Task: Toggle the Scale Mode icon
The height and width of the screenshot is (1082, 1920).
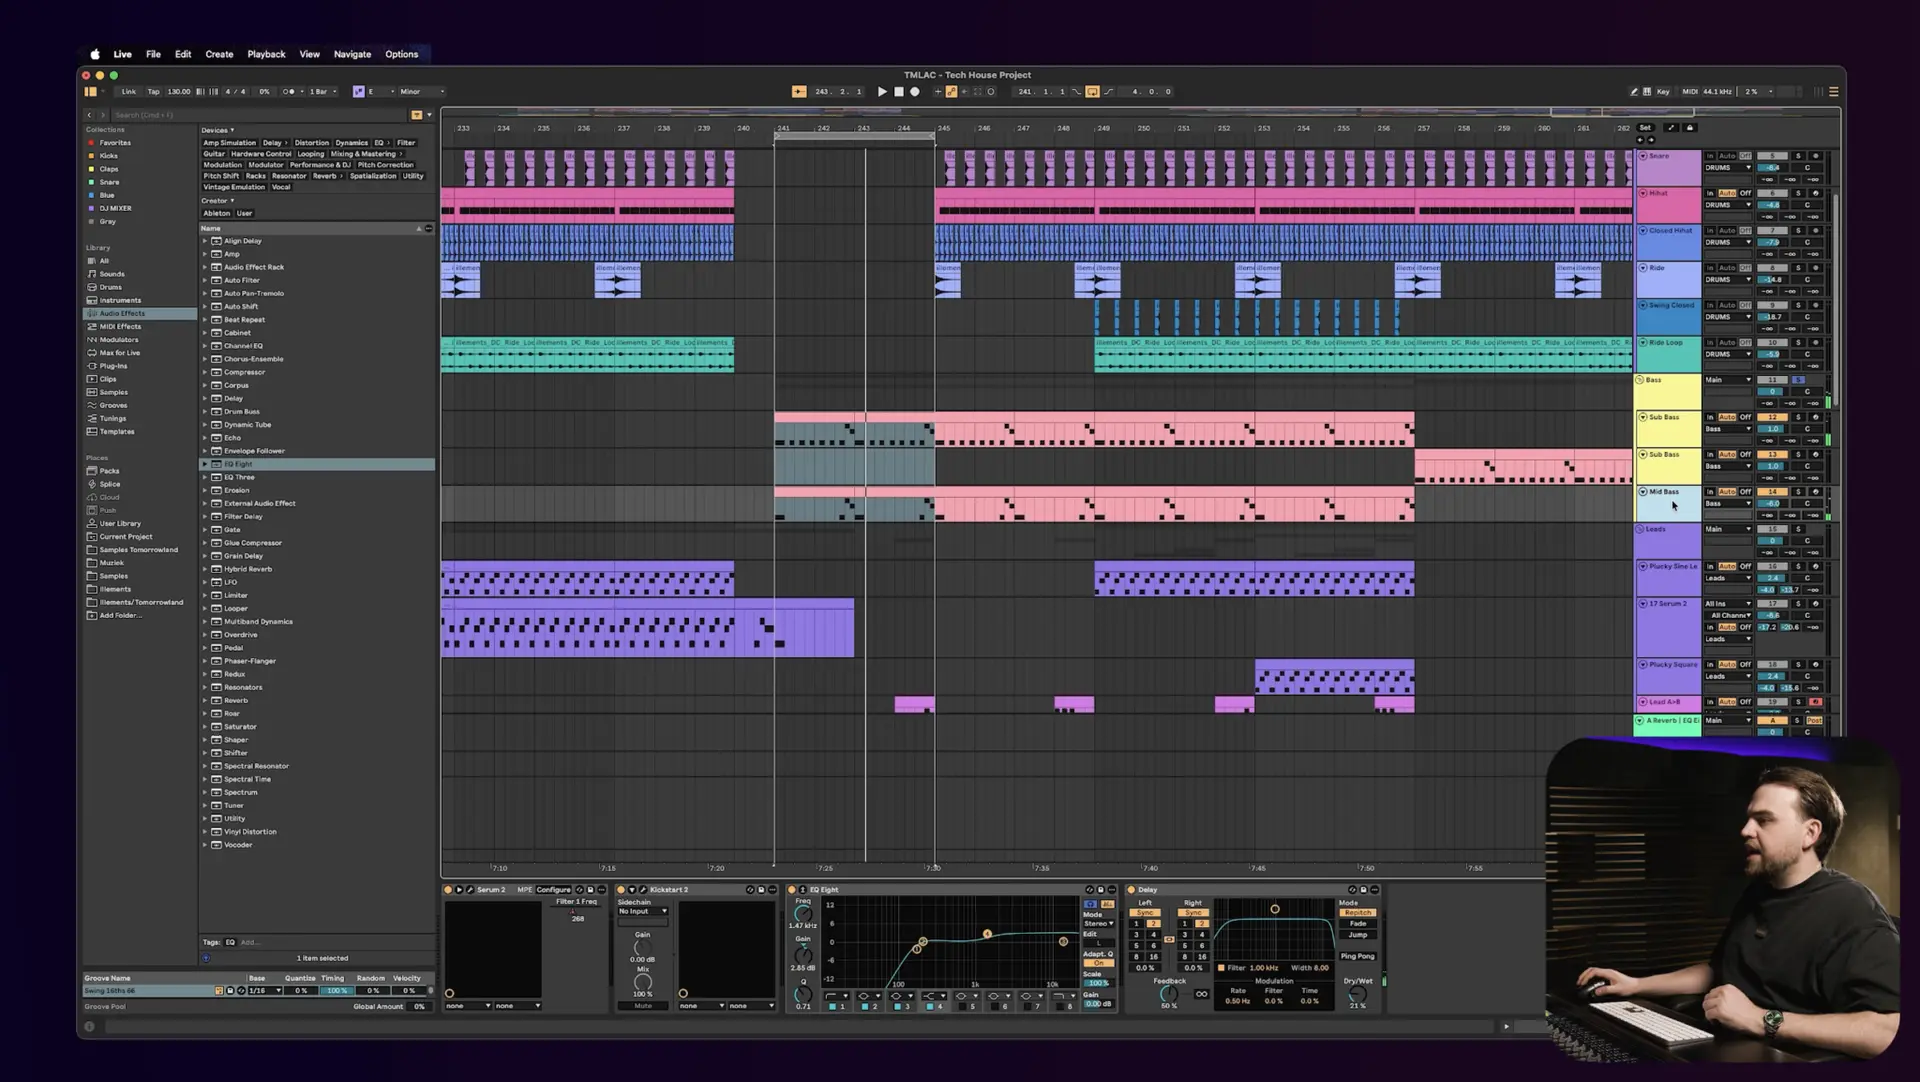Action: pyautogui.click(x=358, y=92)
